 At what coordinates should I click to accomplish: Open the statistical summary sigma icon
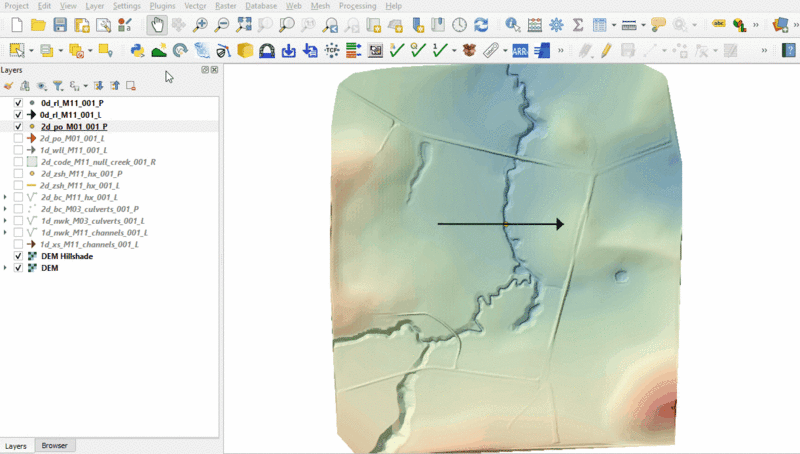click(x=578, y=24)
